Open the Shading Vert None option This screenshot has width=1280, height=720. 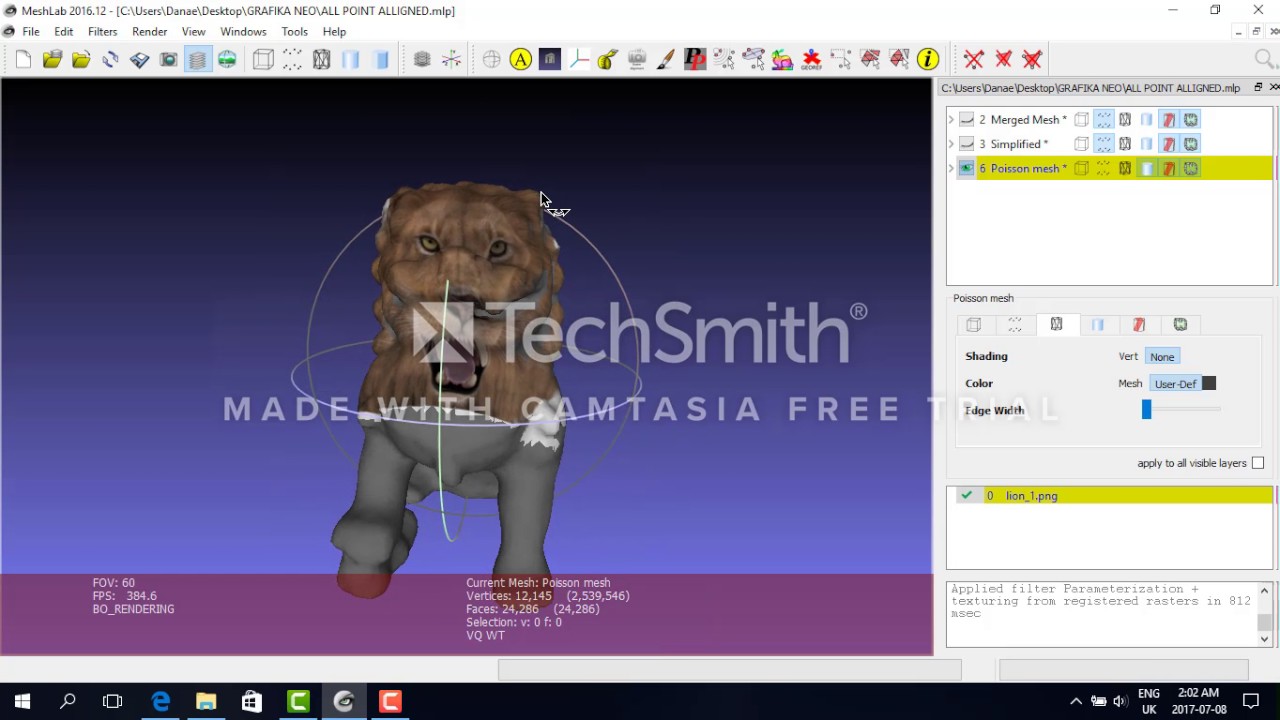point(1162,356)
